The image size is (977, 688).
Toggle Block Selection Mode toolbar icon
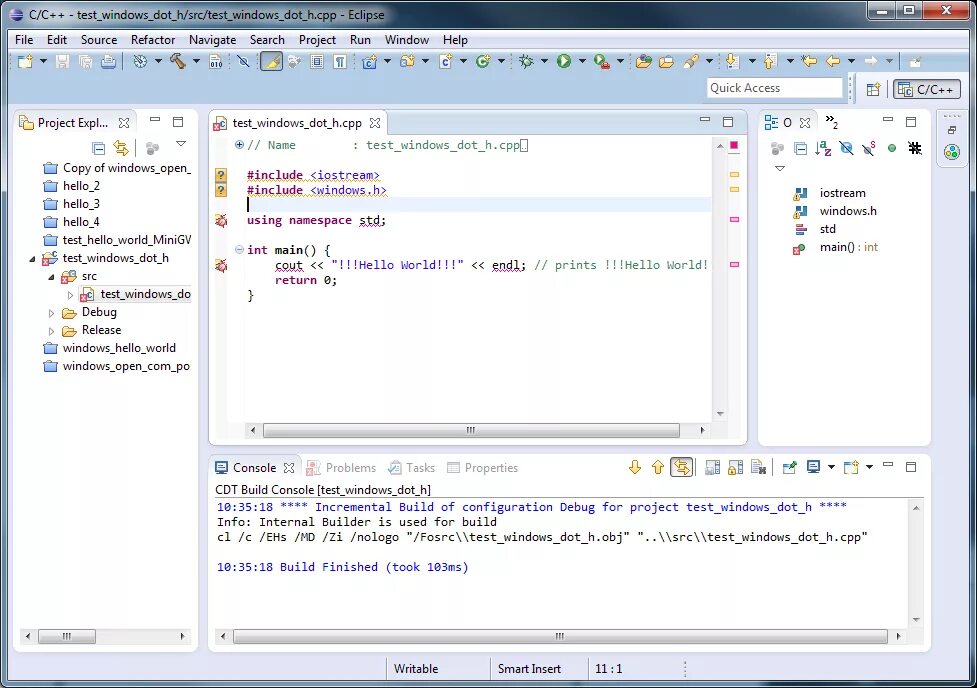(317, 61)
